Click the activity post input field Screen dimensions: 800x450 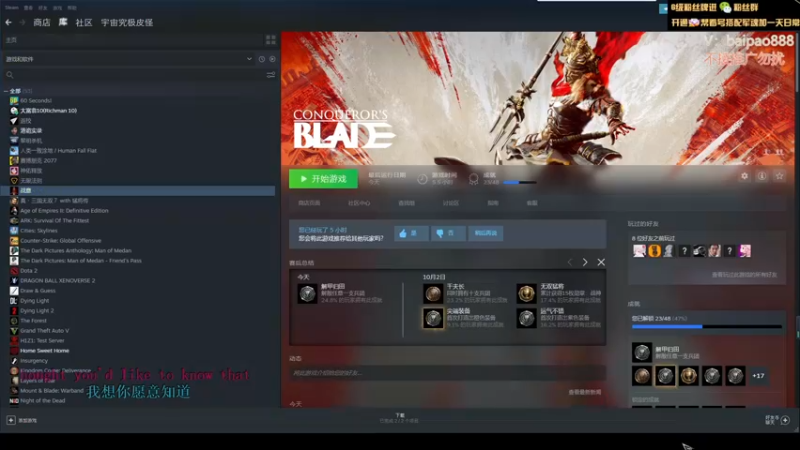(x=447, y=373)
